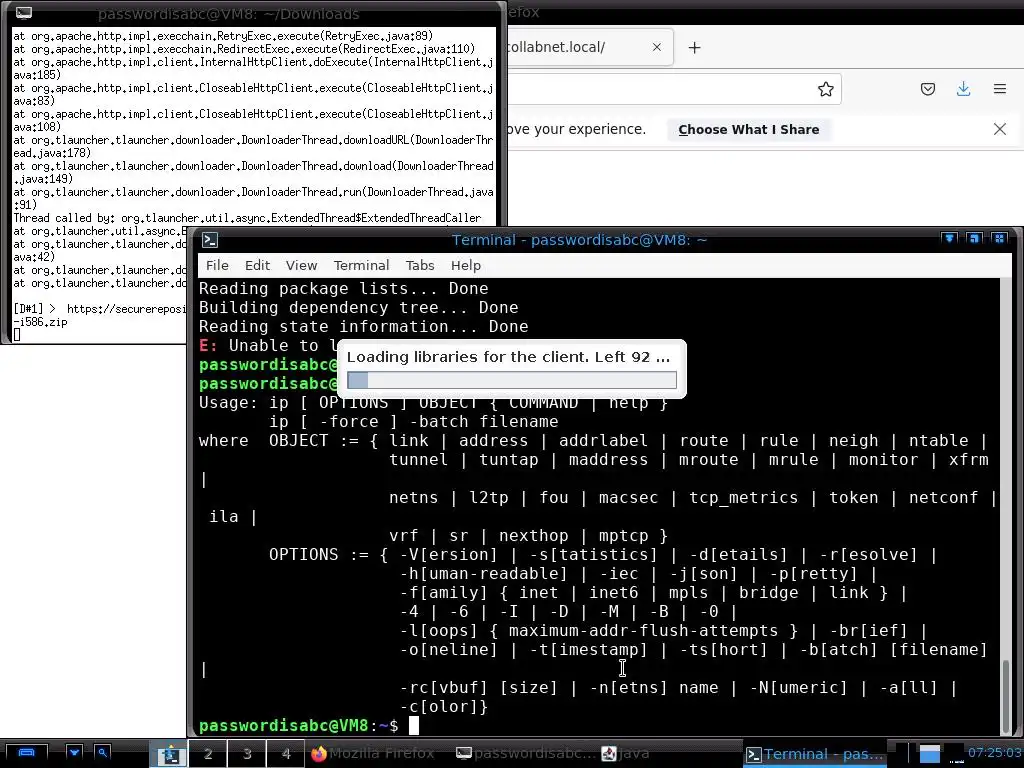The image size is (1024, 768).
Task: Click the taskbar clock showing 07:25:03
Action: point(994,752)
